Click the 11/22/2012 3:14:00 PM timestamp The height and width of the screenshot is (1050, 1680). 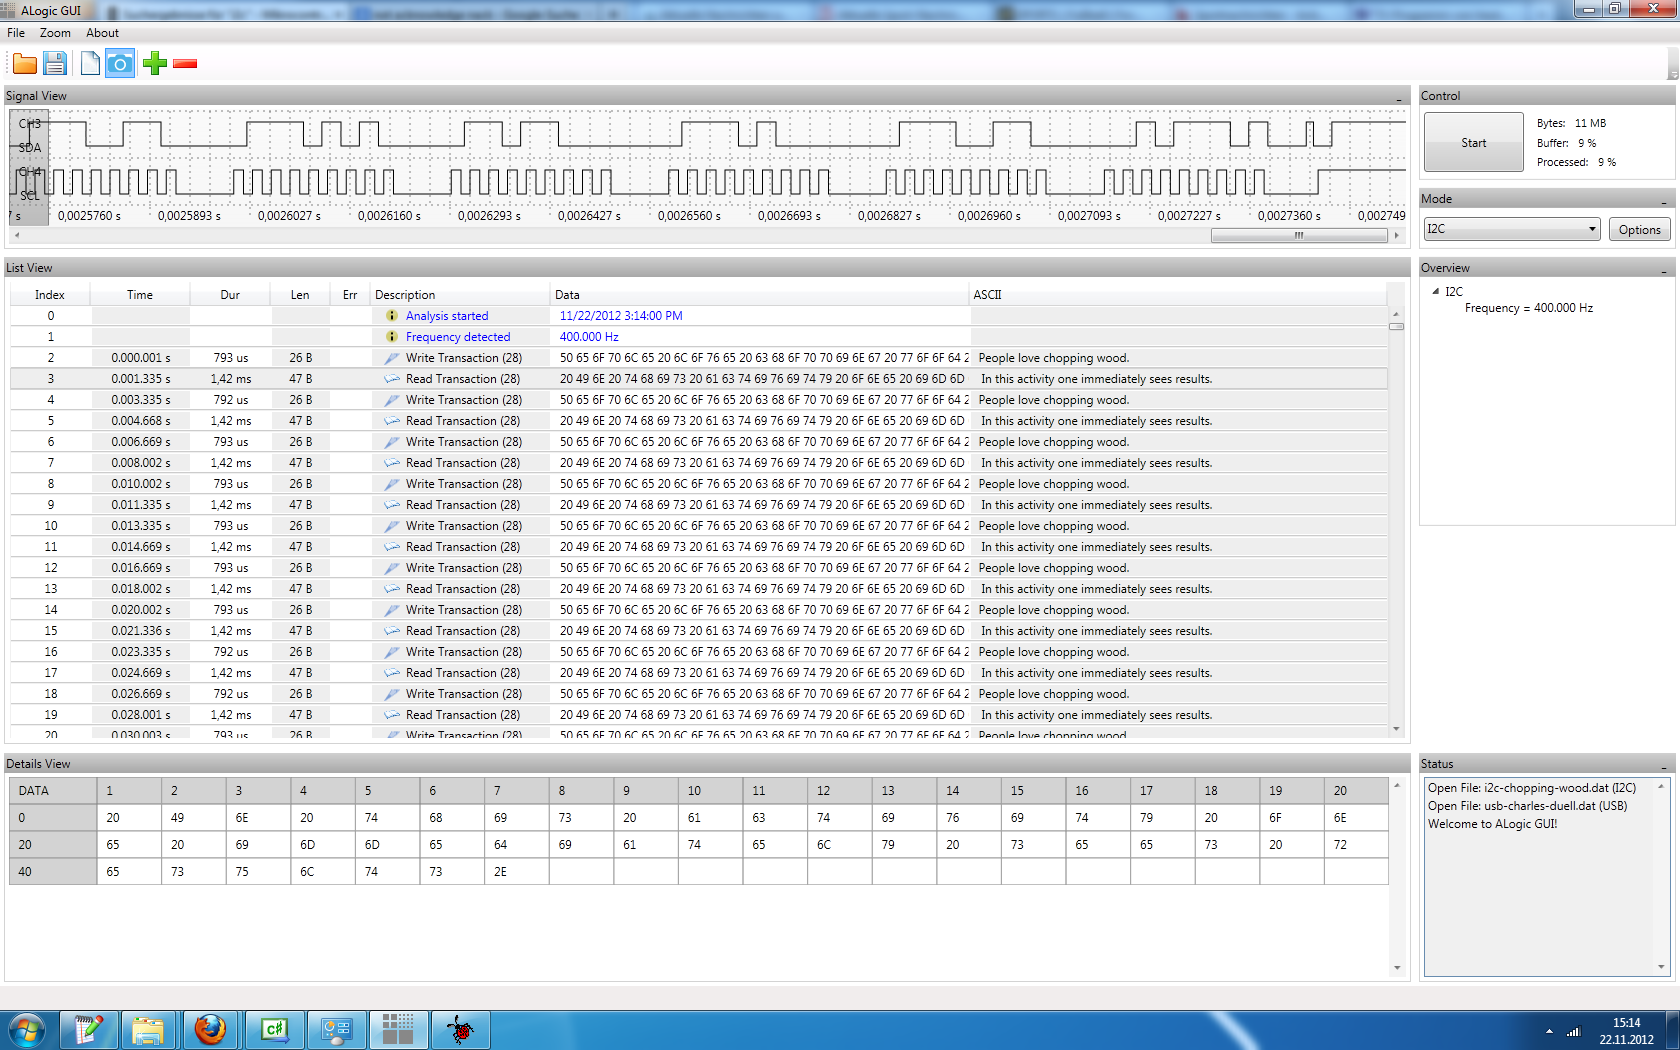tap(621, 316)
